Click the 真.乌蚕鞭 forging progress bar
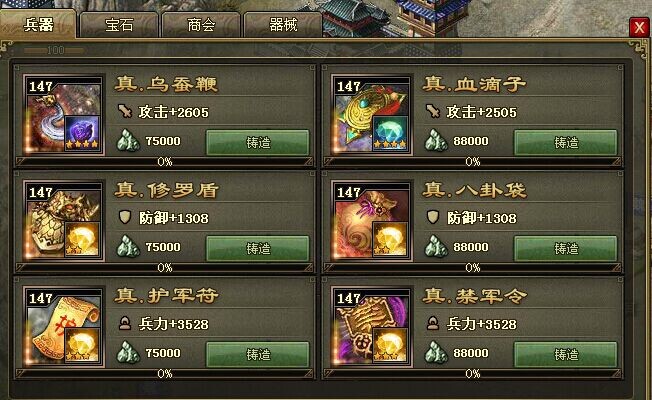The height and width of the screenshot is (400, 652). 165,162
